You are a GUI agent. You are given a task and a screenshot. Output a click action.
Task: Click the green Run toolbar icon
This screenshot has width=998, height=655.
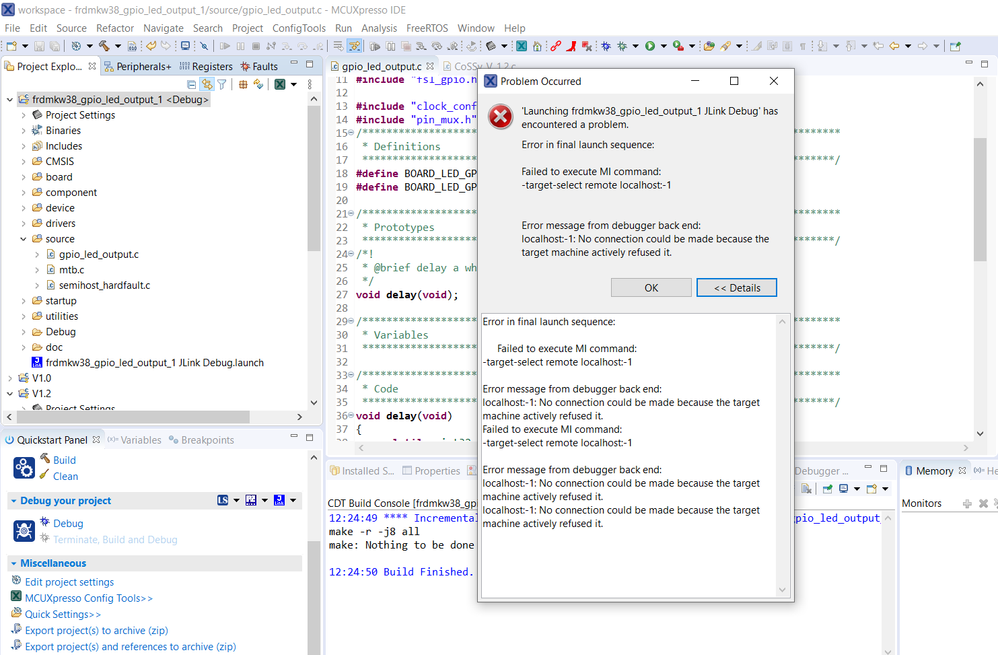point(650,46)
